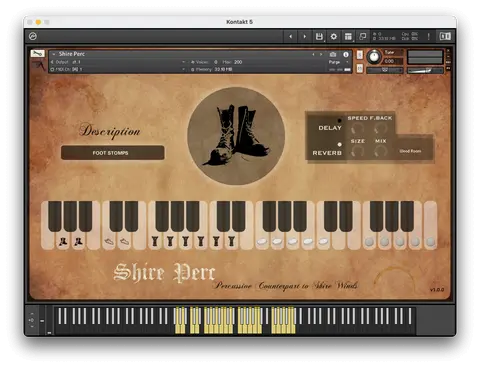Click the REVERB label
The height and width of the screenshot is (368, 480).
pos(327,153)
